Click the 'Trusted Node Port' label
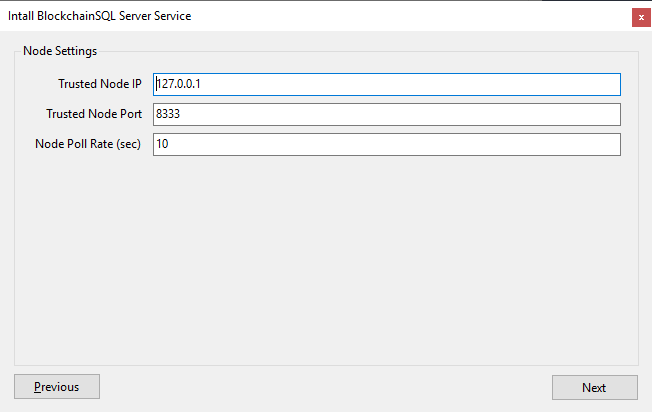652x412 pixels. click(94, 114)
